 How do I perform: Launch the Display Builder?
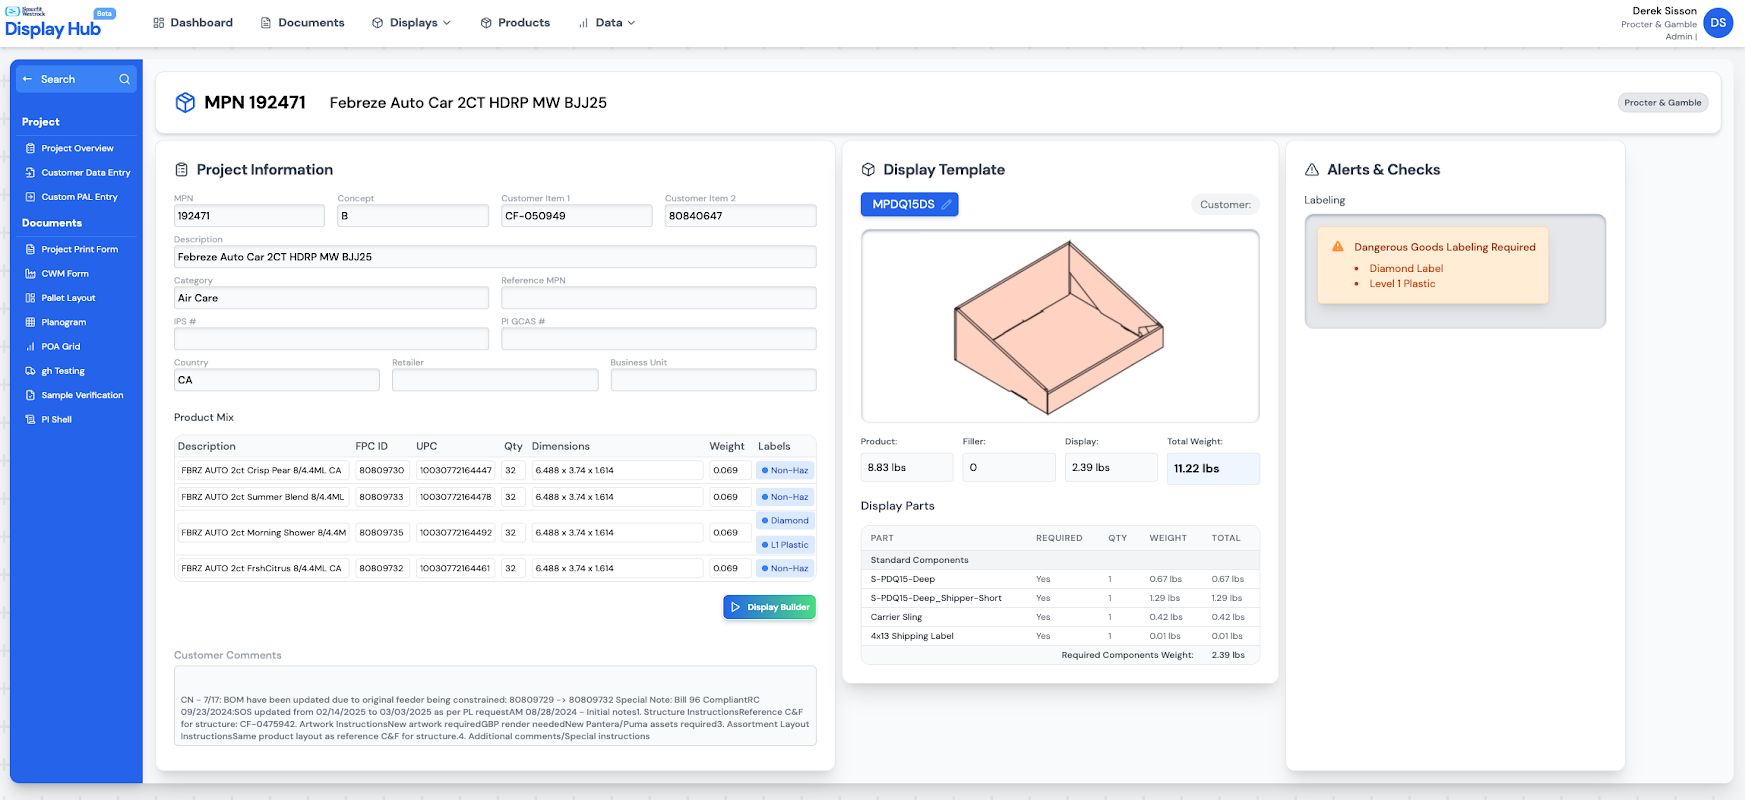pyautogui.click(x=769, y=607)
